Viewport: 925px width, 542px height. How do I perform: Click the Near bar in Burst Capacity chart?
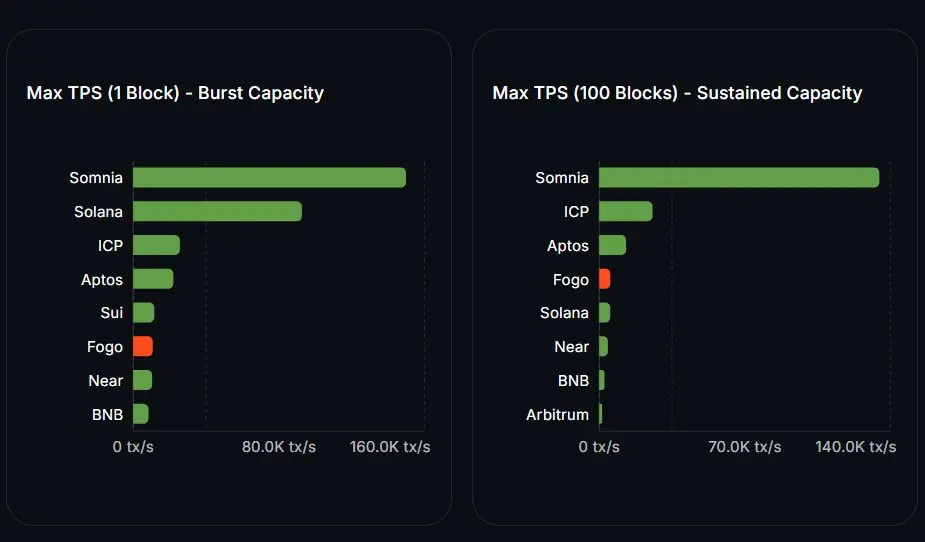tap(142, 380)
